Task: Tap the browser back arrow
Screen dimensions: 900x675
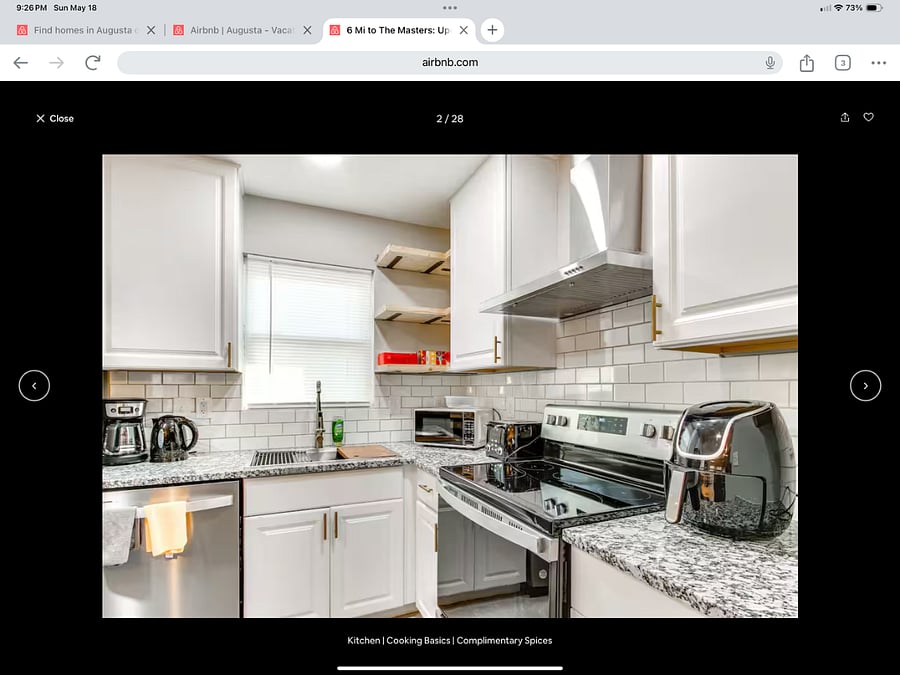Action: [21, 63]
